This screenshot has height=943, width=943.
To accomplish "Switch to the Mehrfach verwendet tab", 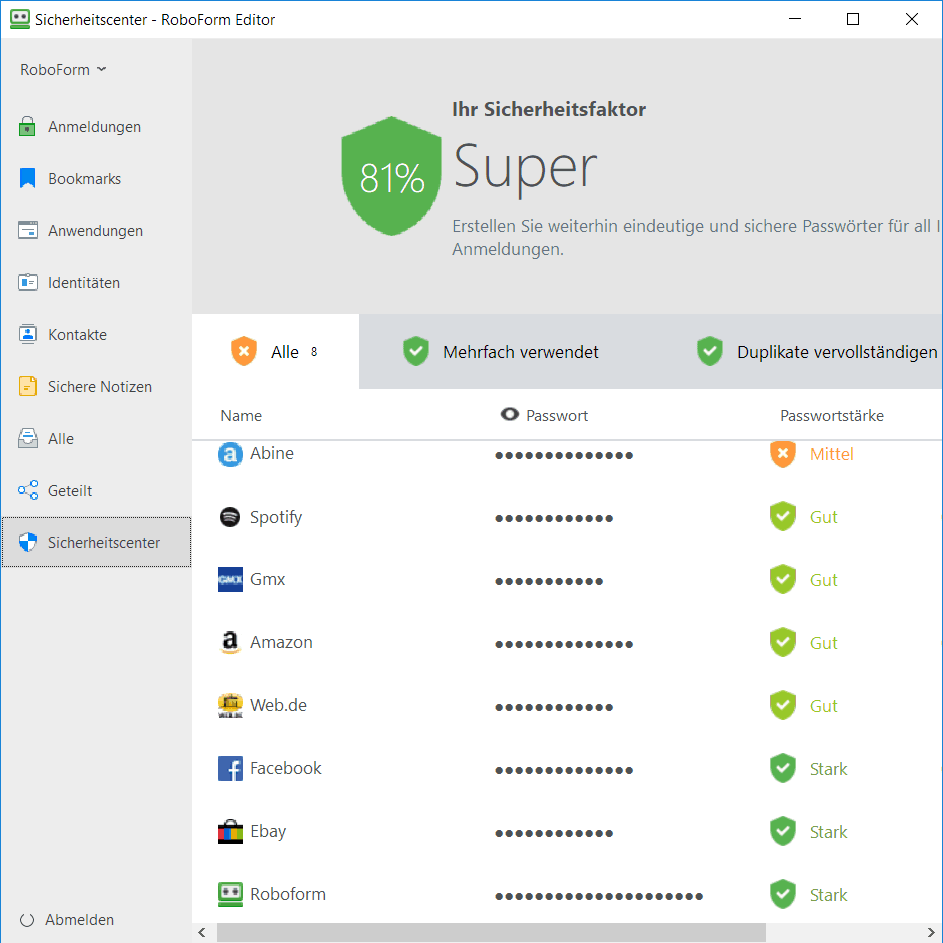I will (x=500, y=351).
